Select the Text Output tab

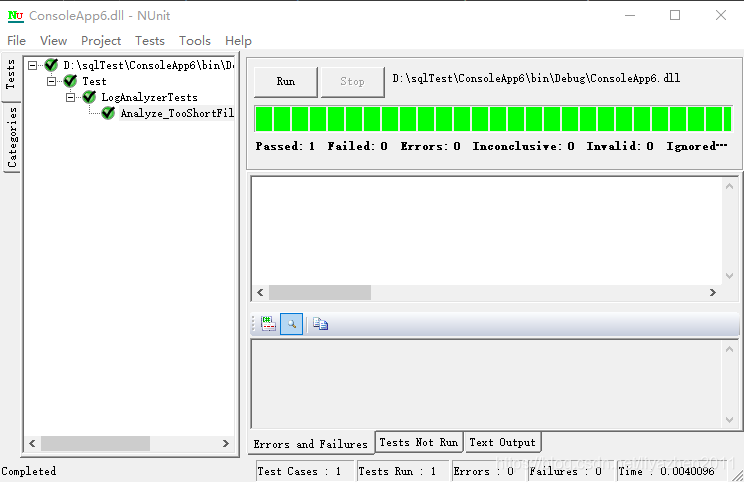tap(502, 442)
